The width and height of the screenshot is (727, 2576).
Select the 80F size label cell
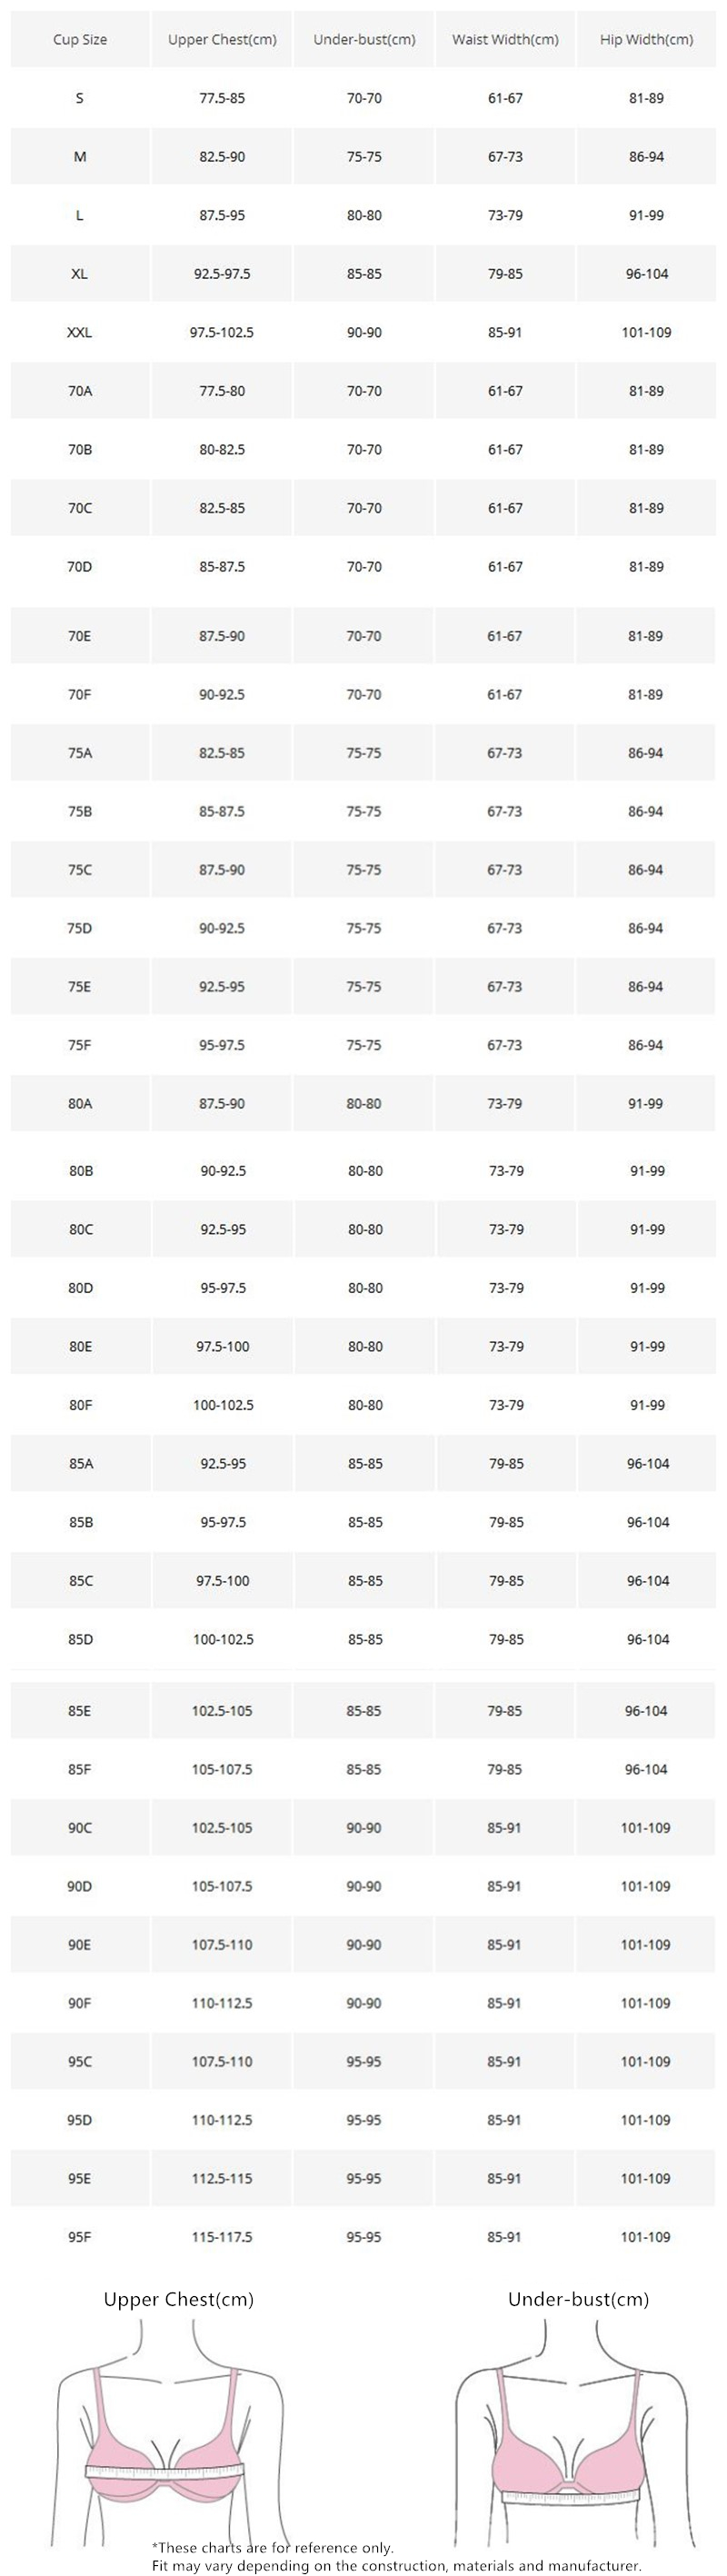click(x=80, y=1405)
